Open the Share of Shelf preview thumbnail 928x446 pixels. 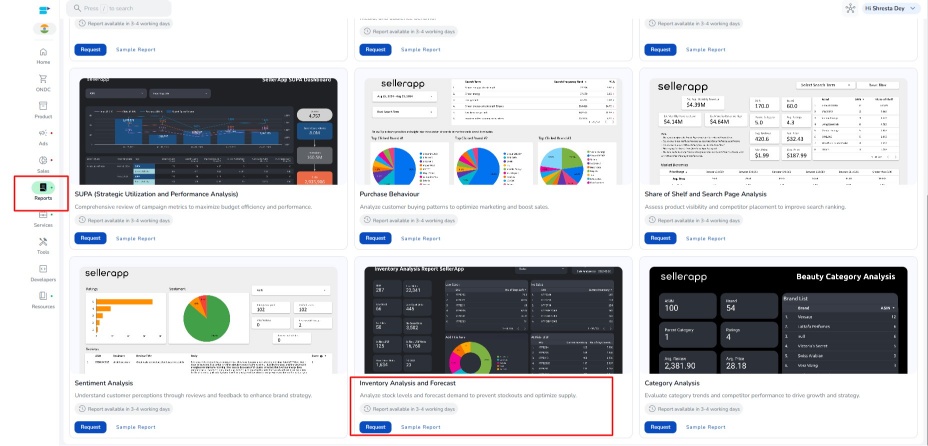tap(778, 131)
